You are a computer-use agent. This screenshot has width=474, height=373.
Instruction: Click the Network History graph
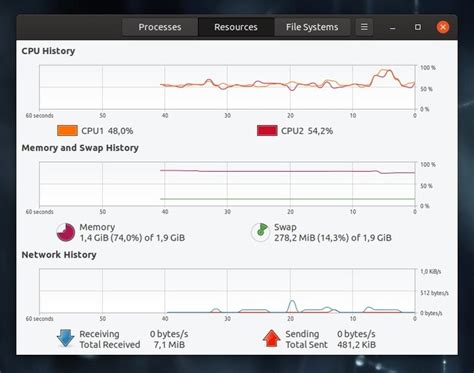227,291
